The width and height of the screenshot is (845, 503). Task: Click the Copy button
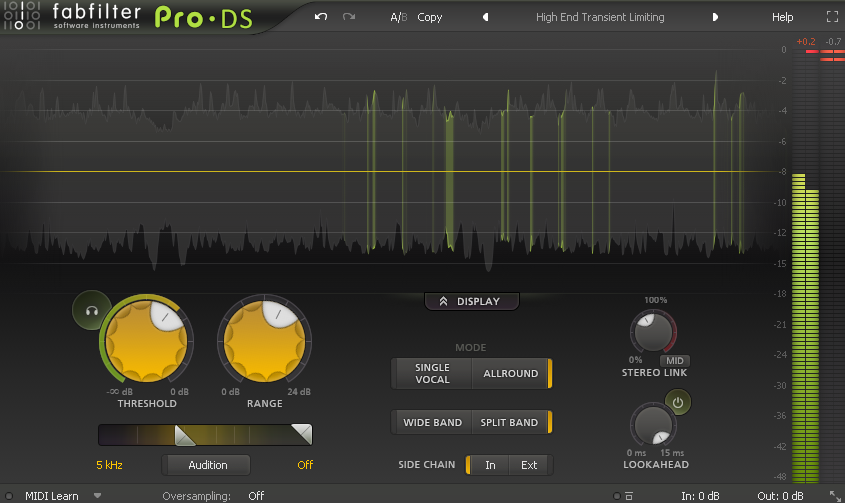point(430,17)
